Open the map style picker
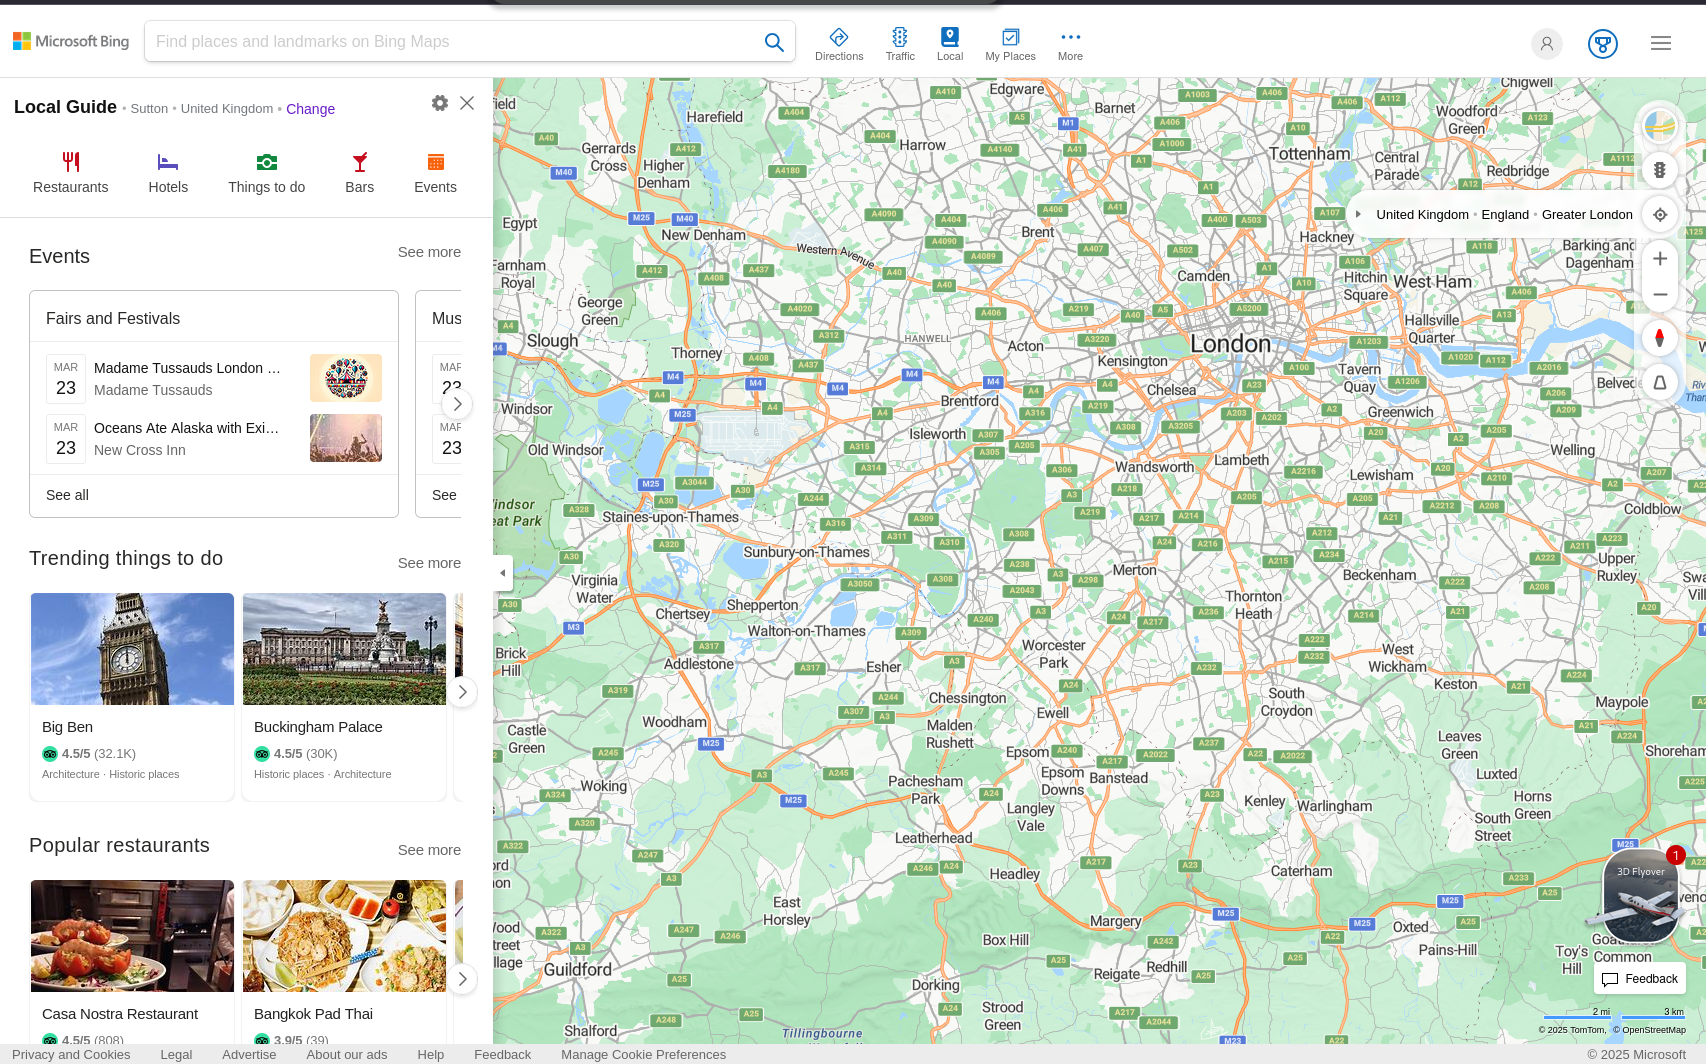Screen dimensions: 1706x1064 [x=1660, y=125]
